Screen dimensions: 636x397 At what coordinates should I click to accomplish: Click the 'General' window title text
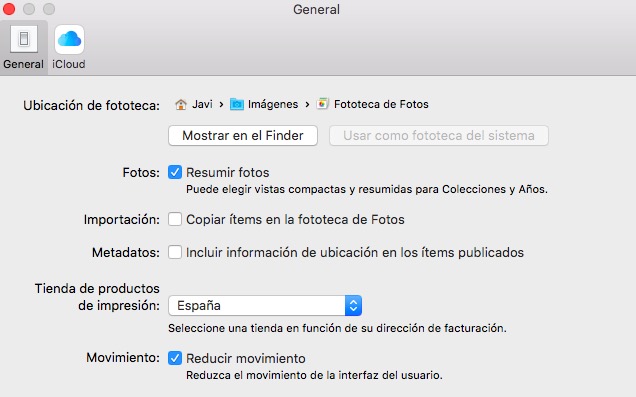(x=316, y=9)
